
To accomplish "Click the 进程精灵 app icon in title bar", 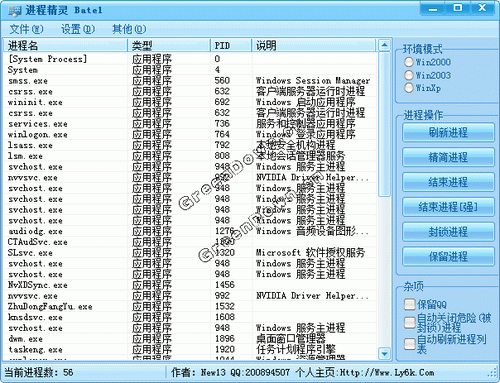I will pyautogui.click(x=15, y=11).
